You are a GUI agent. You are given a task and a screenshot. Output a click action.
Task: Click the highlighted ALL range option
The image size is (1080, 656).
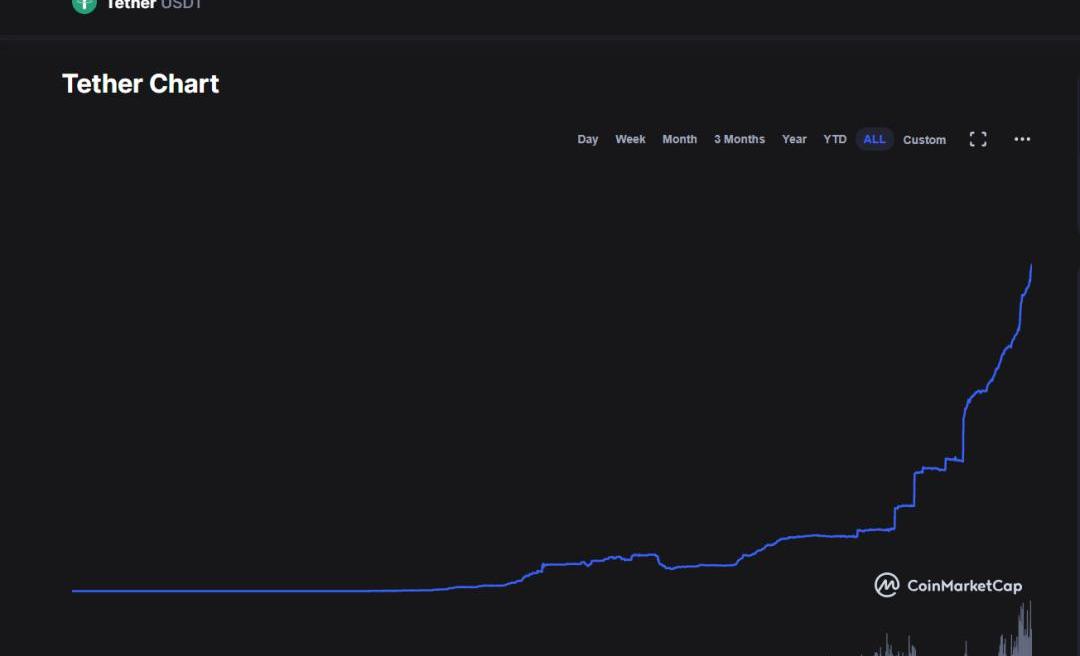tap(874, 139)
